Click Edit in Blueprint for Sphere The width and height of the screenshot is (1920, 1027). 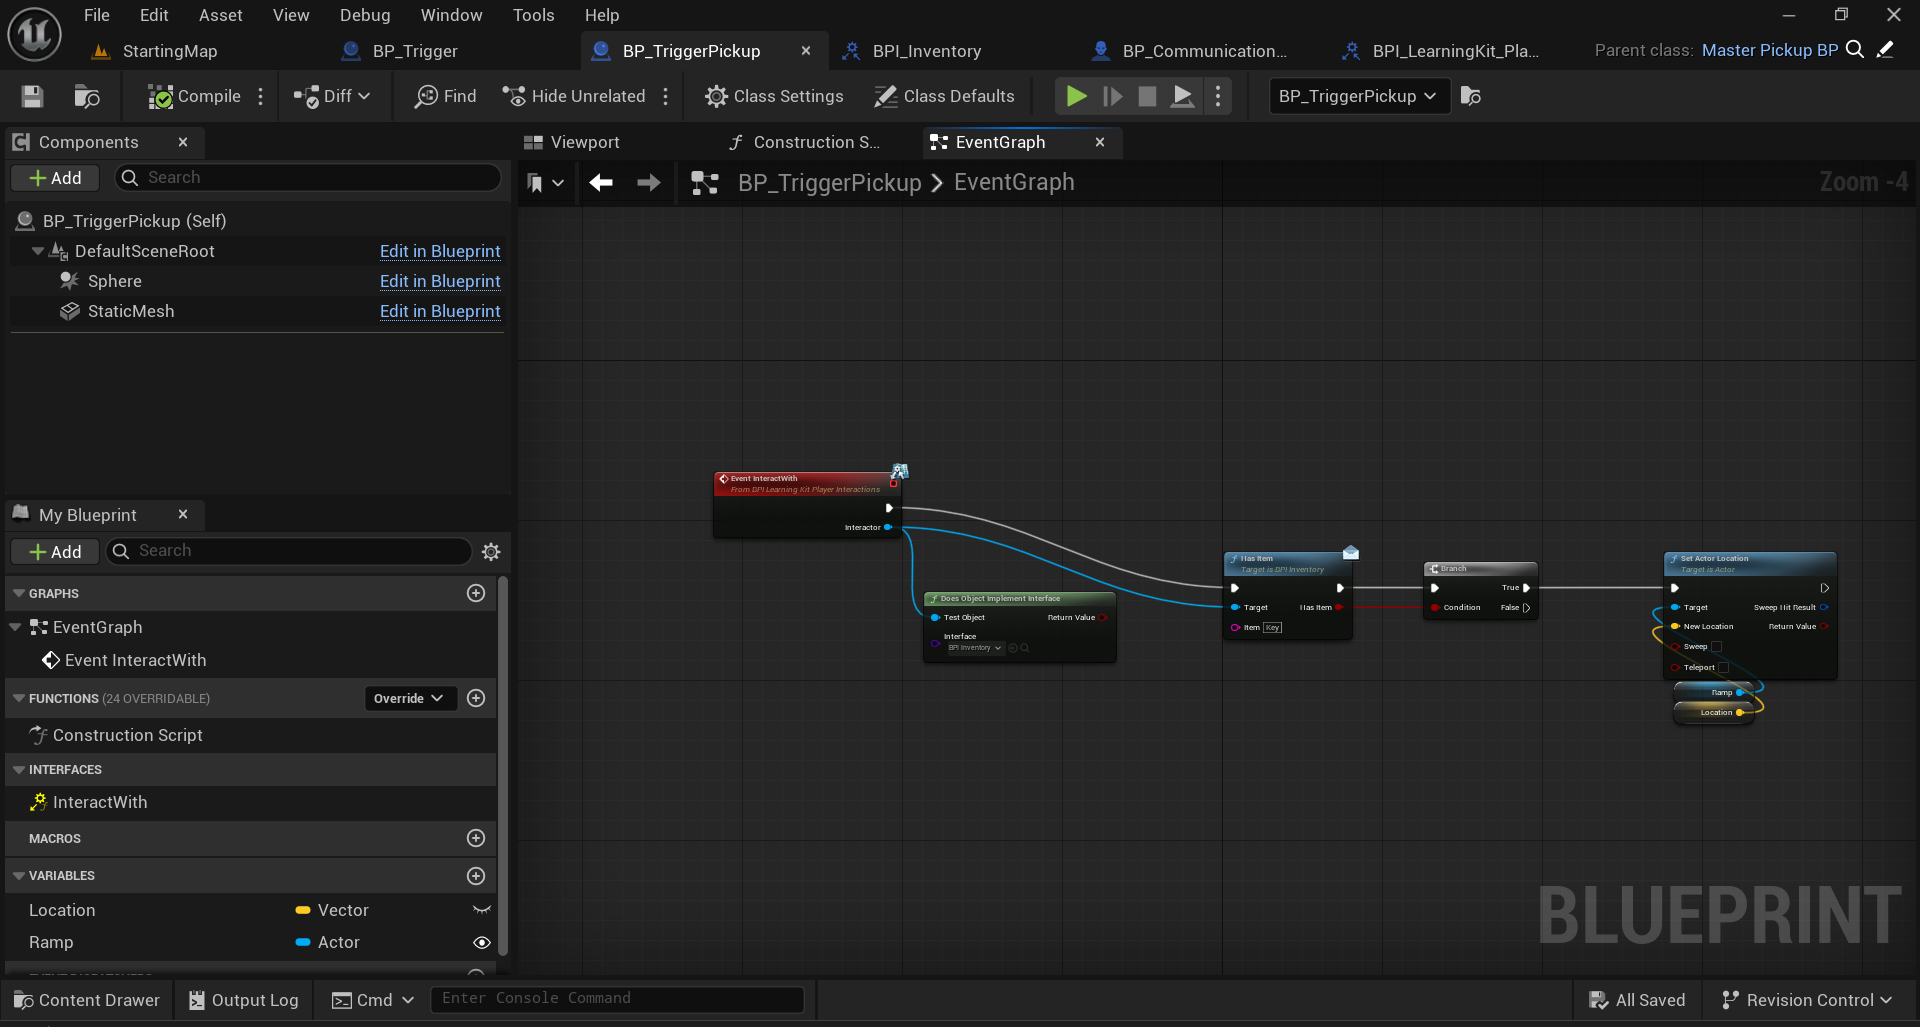[440, 281]
